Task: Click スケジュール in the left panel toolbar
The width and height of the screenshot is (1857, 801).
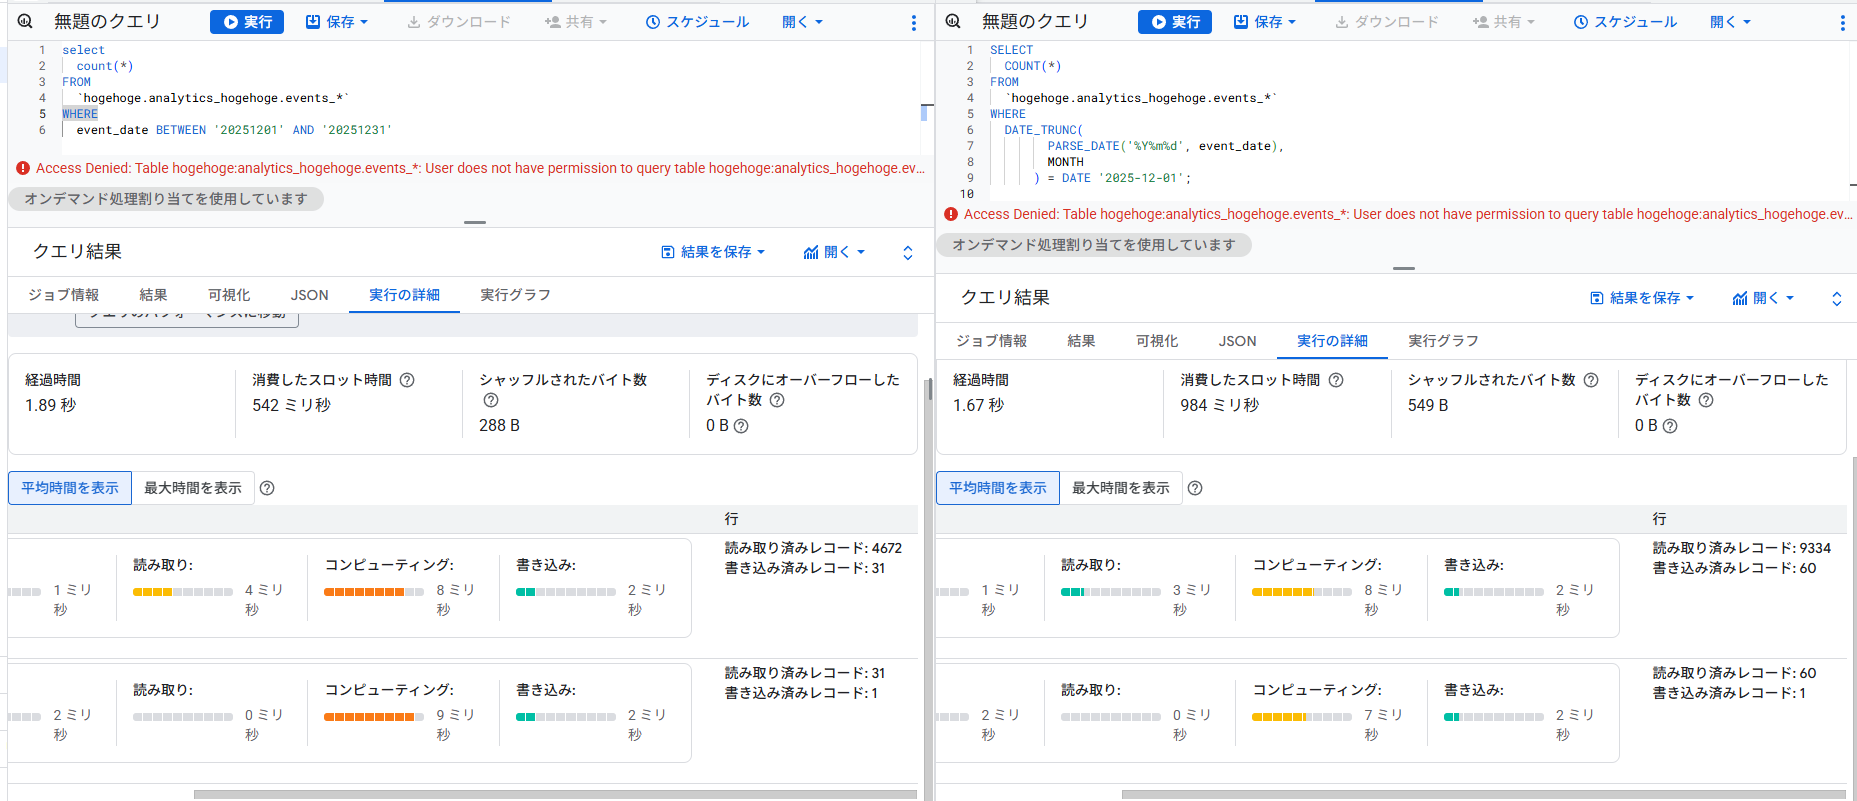Action: pyautogui.click(x=698, y=22)
